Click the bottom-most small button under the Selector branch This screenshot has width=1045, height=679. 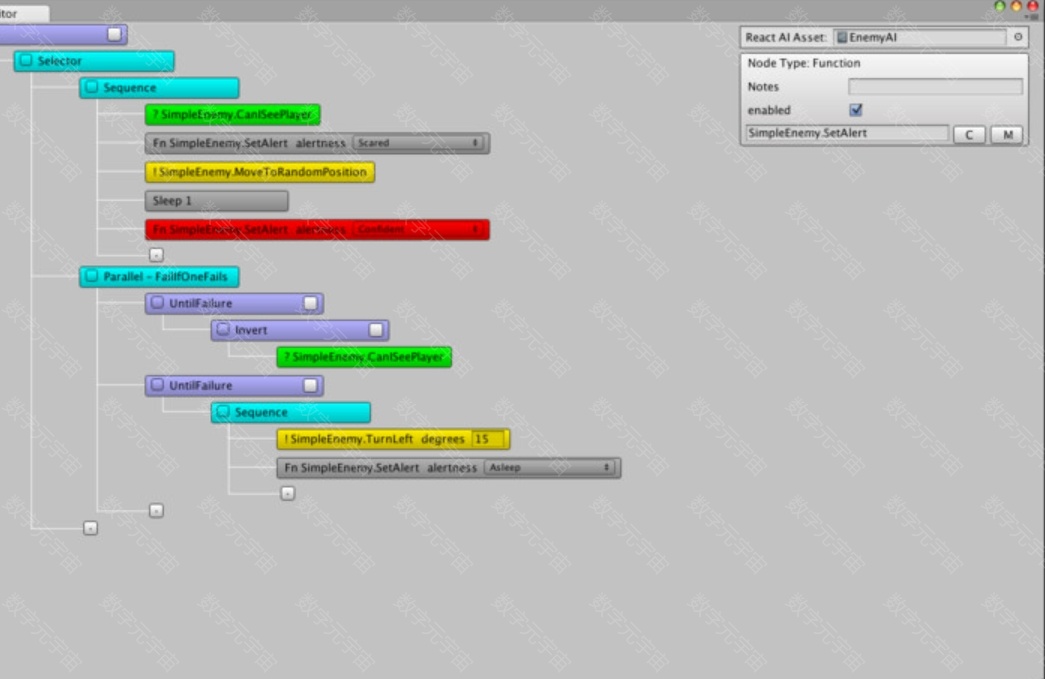click(90, 528)
